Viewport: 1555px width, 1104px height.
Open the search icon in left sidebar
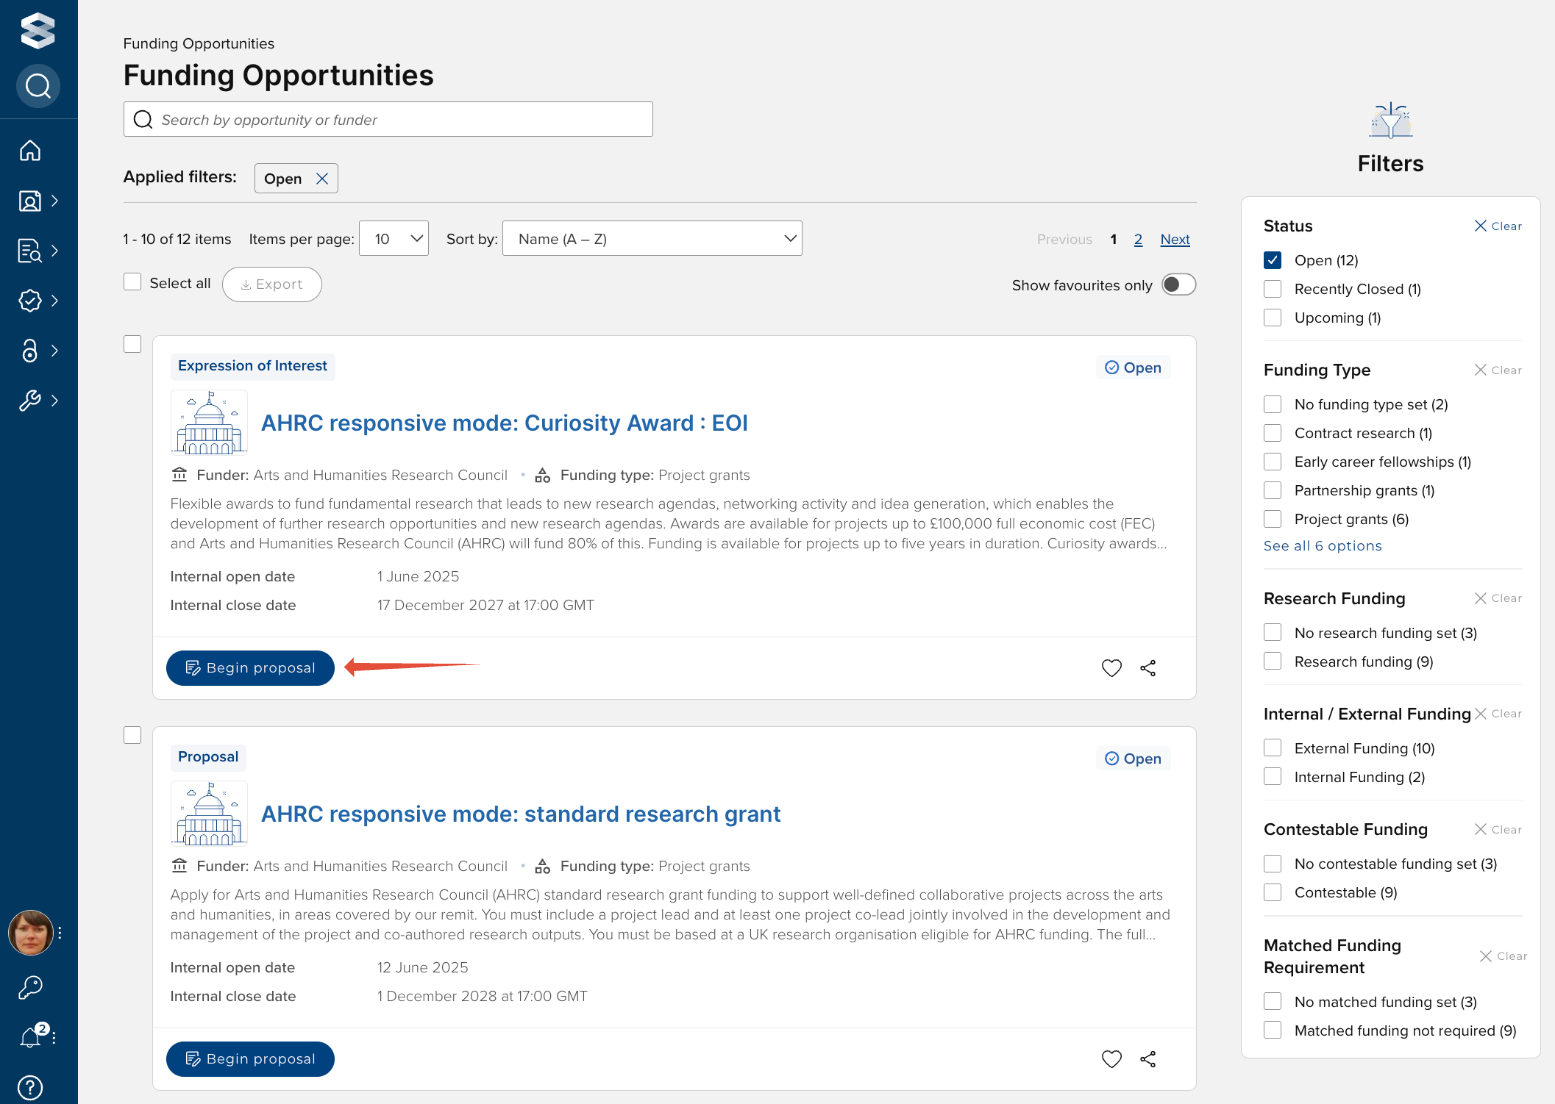point(38,86)
